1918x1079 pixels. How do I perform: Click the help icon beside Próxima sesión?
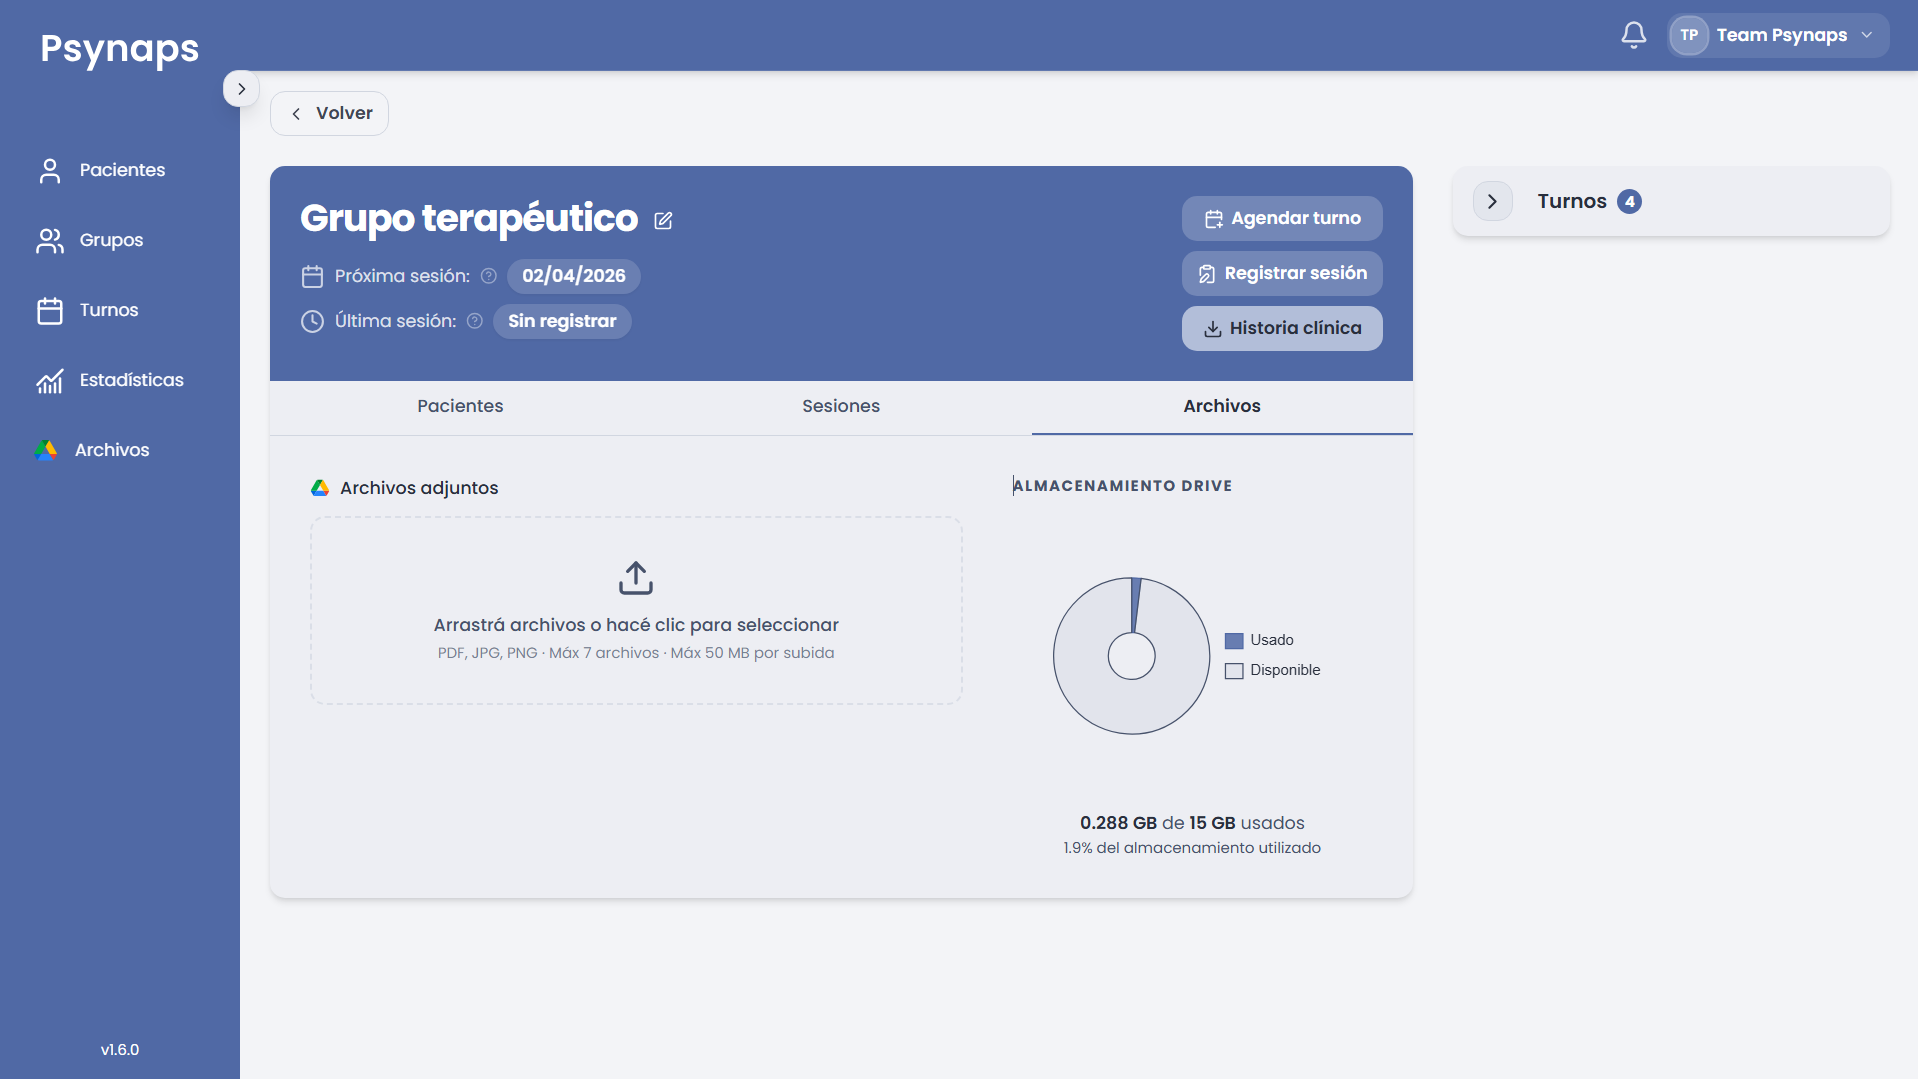click(488, 276)
